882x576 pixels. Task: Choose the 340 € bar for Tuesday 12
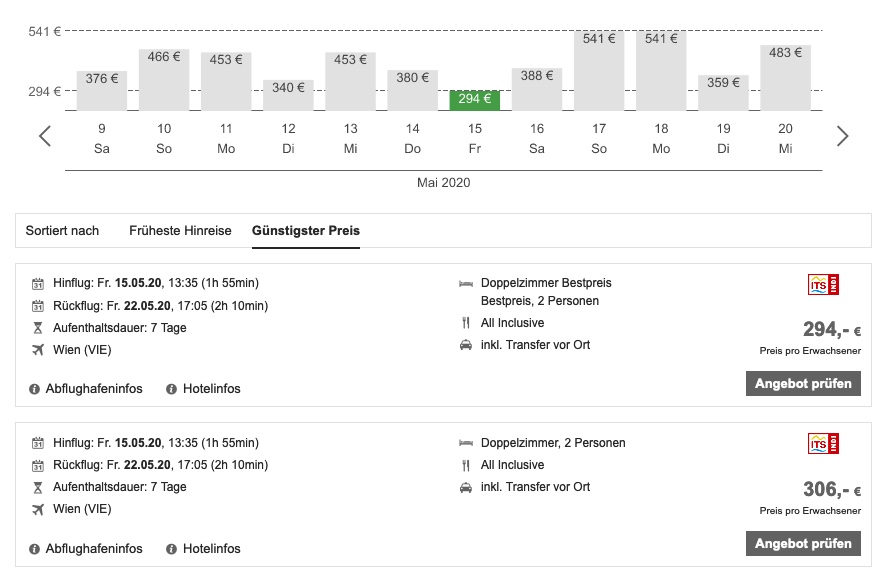point(288,95)
